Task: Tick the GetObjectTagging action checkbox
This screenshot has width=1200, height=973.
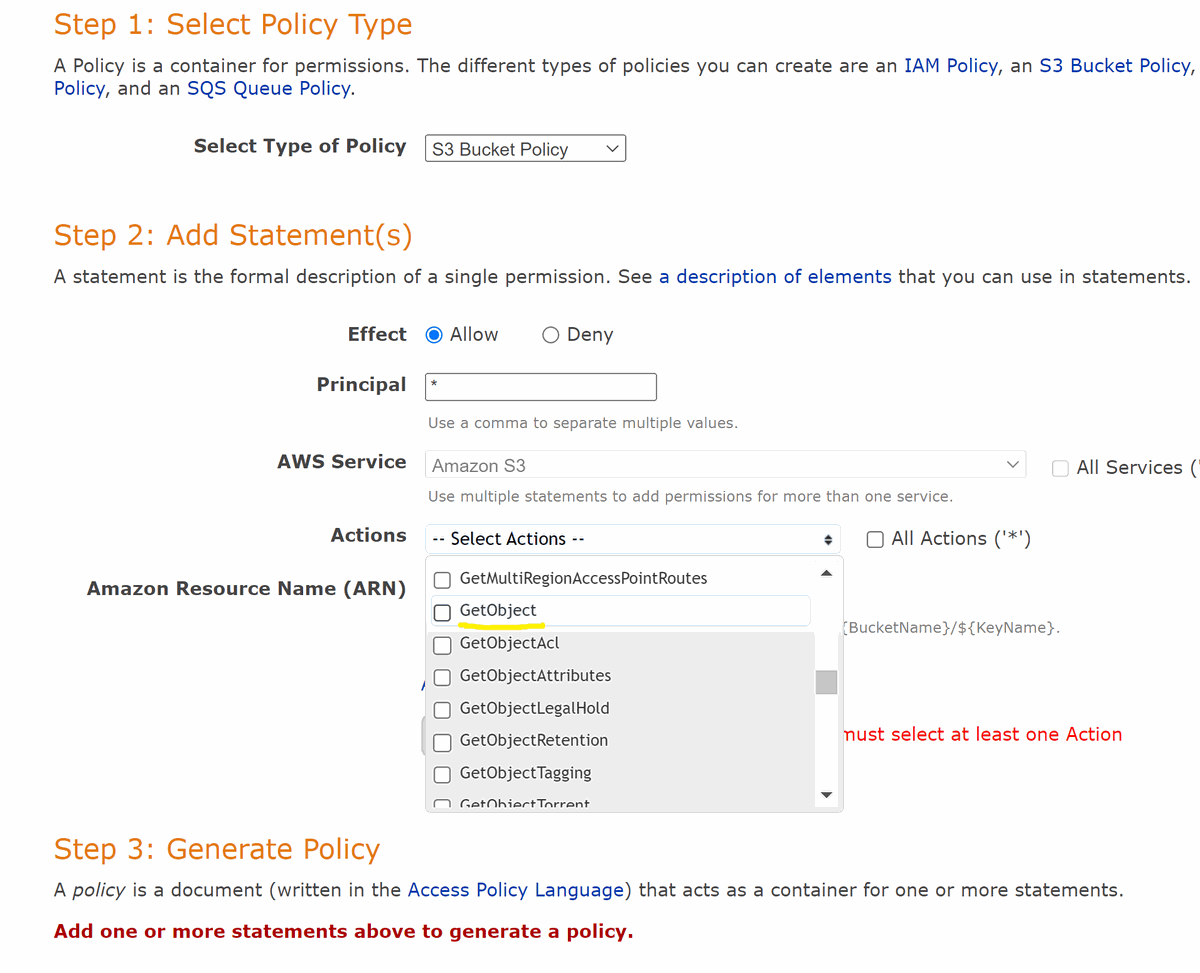Action: click(x=442, y=774)
